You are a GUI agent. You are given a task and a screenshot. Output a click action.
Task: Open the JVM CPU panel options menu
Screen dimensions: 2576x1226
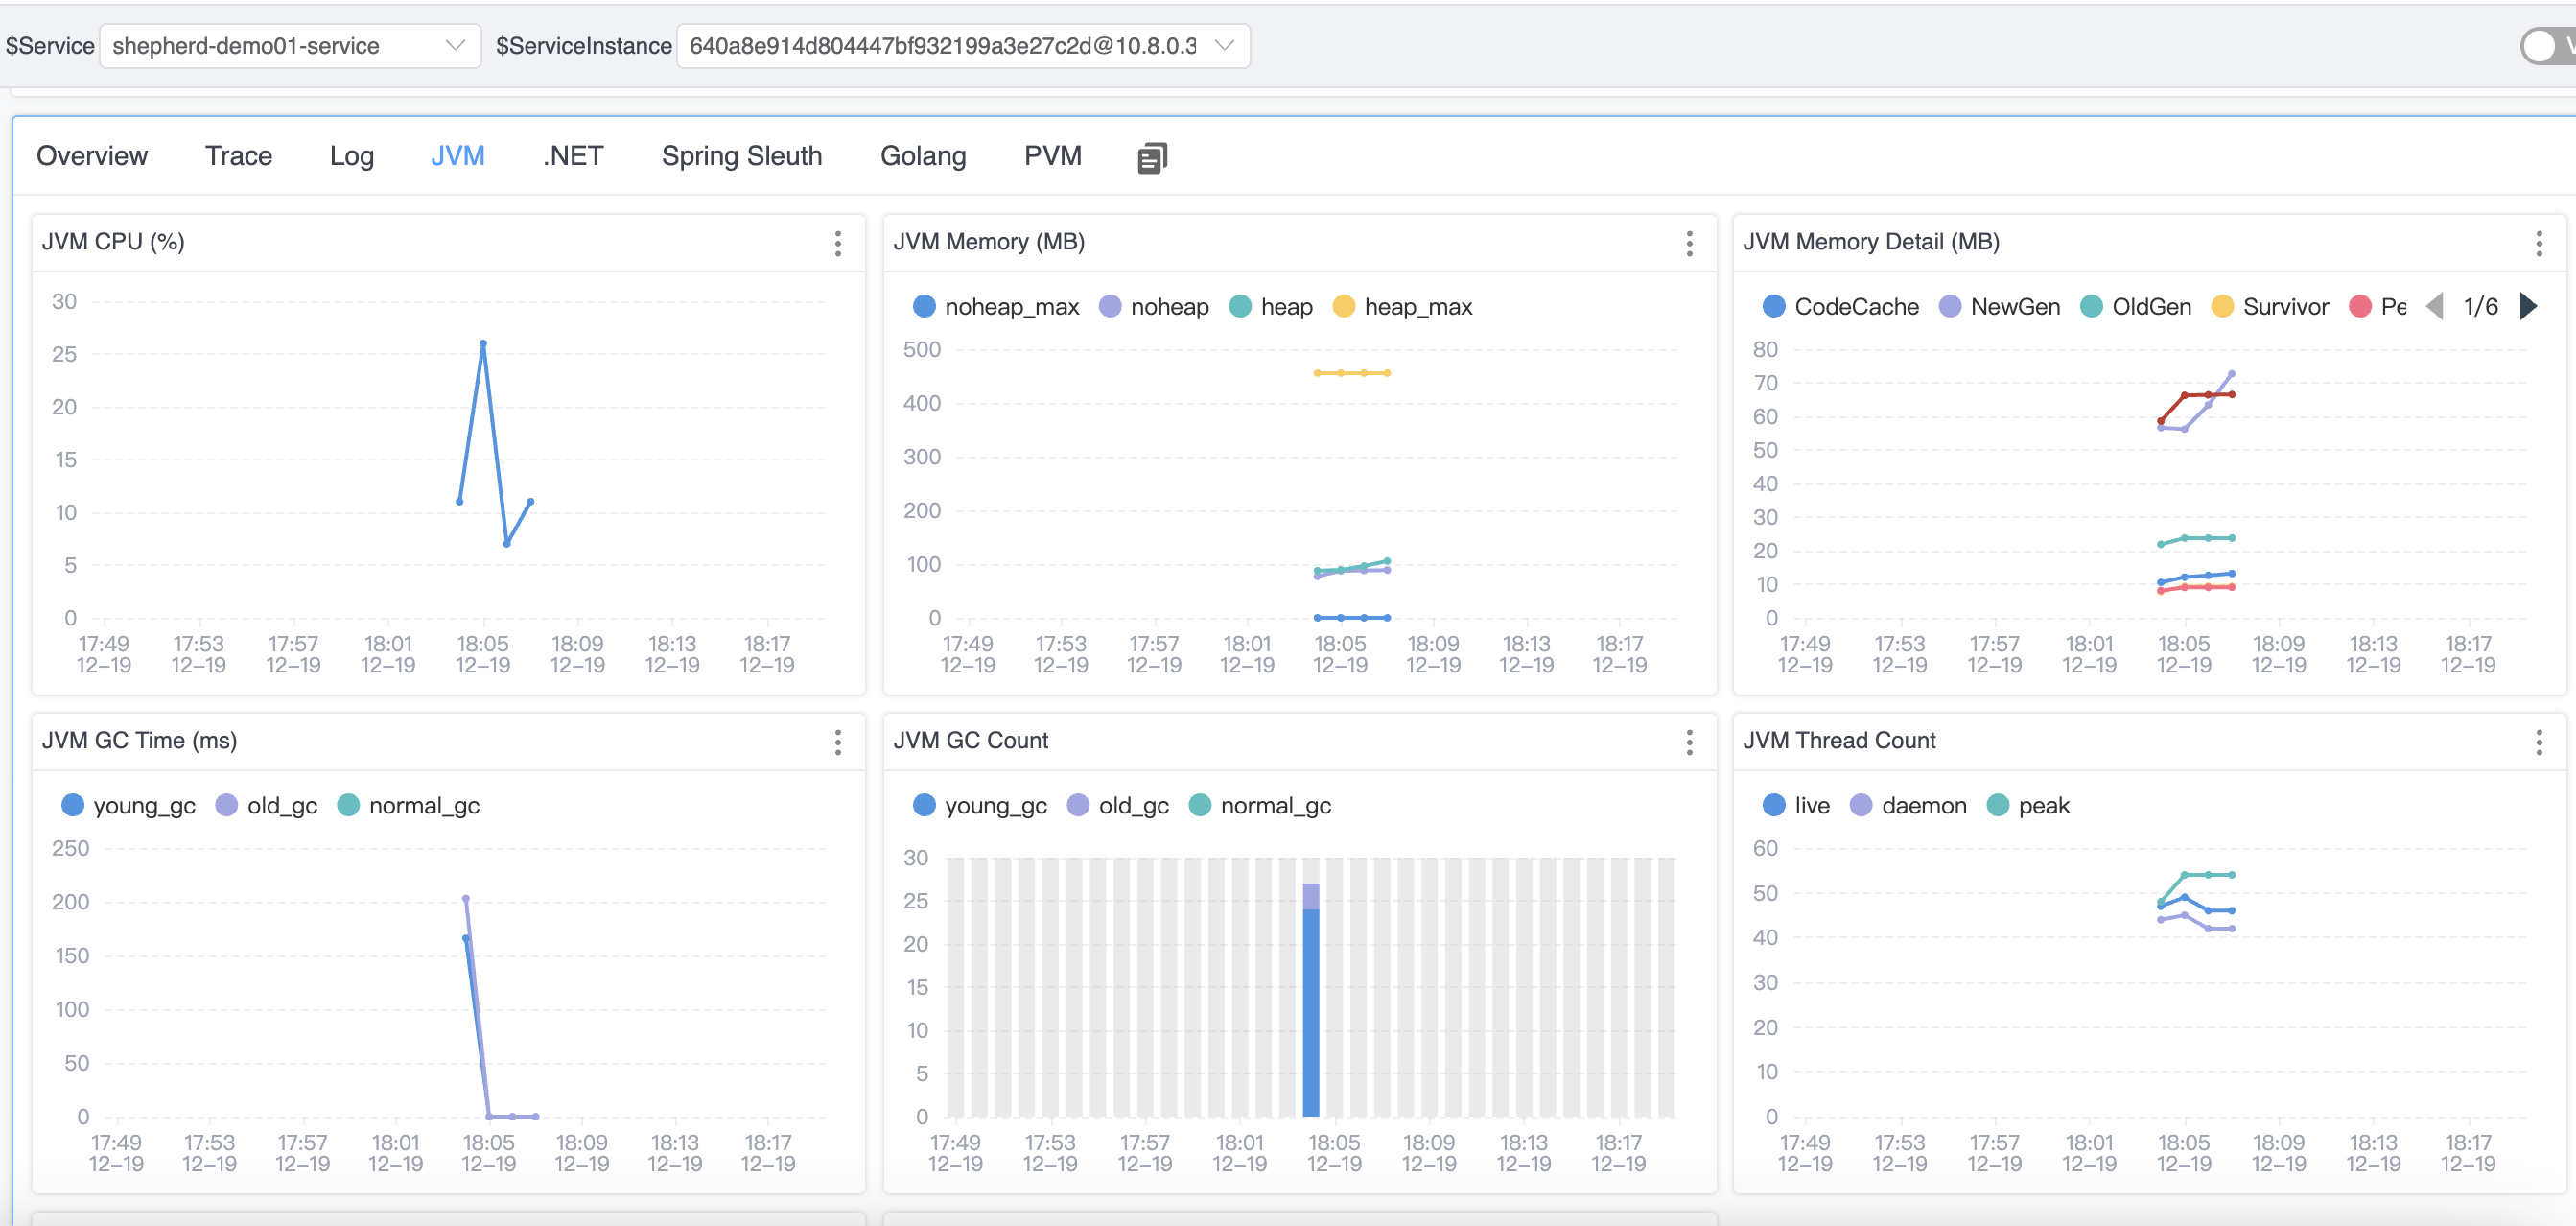[838, 243]
